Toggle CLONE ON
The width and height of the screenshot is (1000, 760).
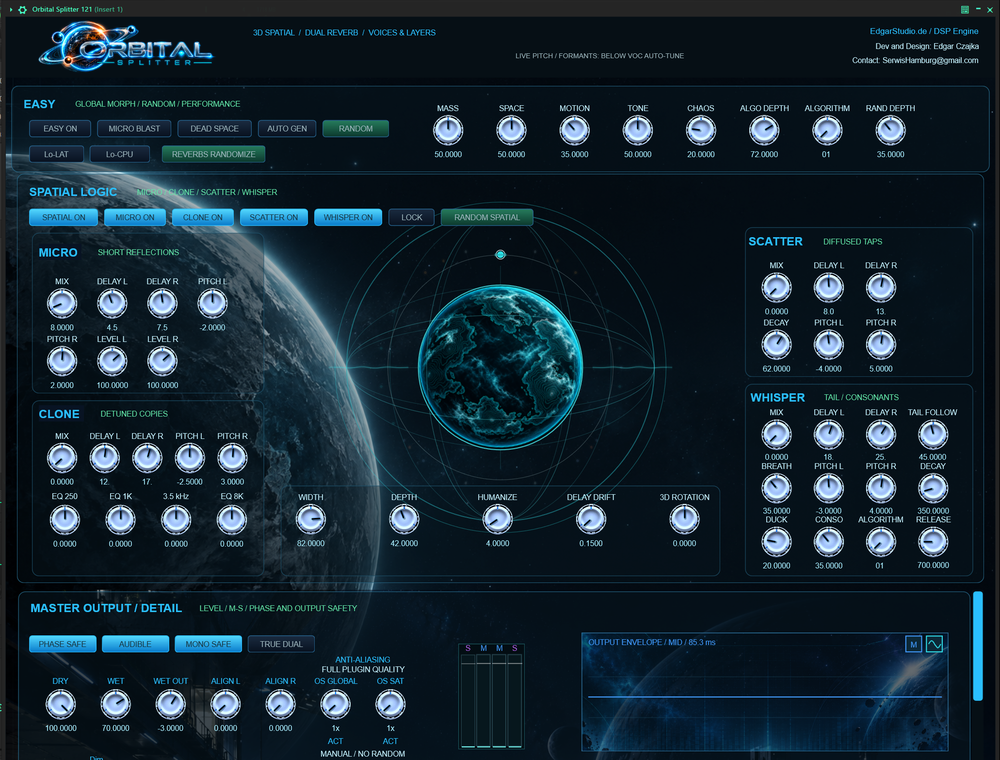[203, 217]
